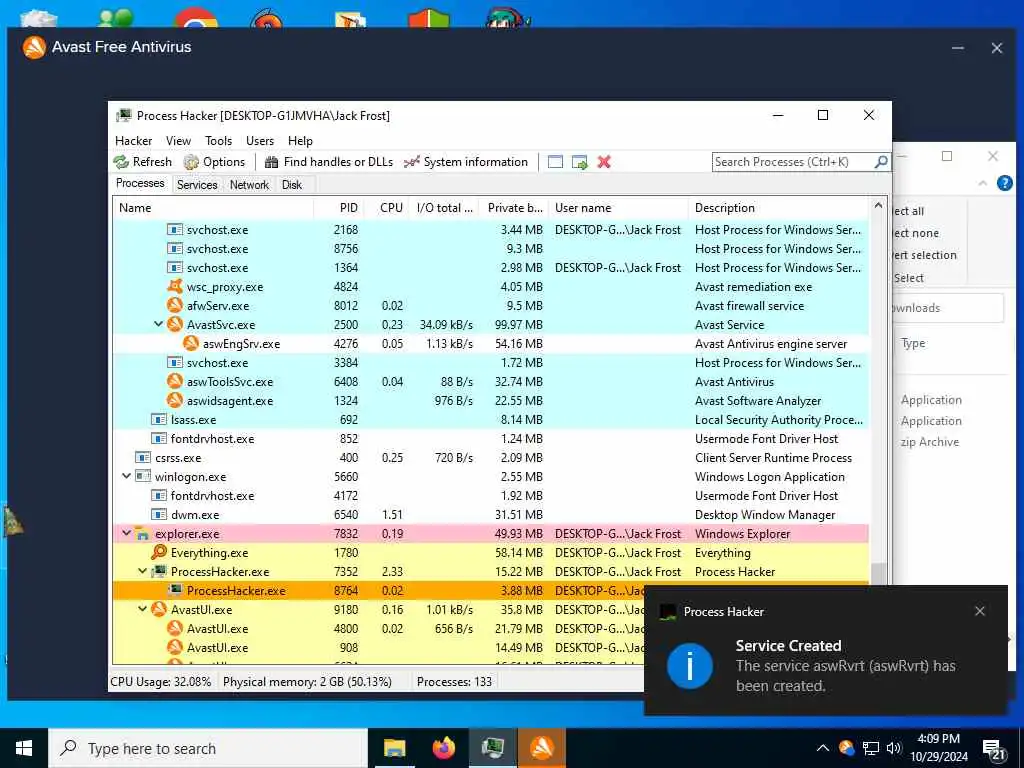Collapse the AvastSvc.exe tree node
Image resolution: width=1024 pixels, height=768 pixels.
[x=158, y=324]
